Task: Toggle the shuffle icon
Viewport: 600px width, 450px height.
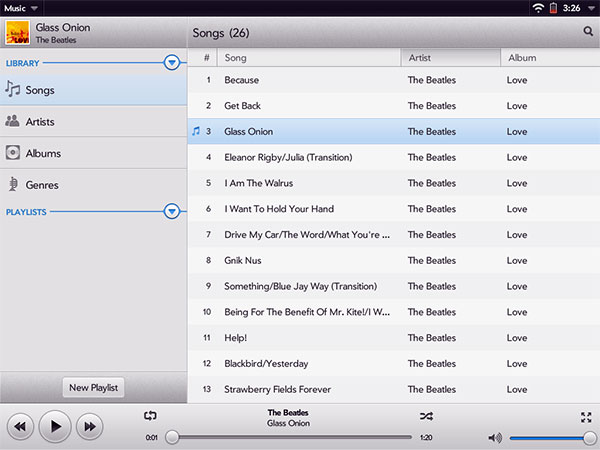Action: coord(426,416)
